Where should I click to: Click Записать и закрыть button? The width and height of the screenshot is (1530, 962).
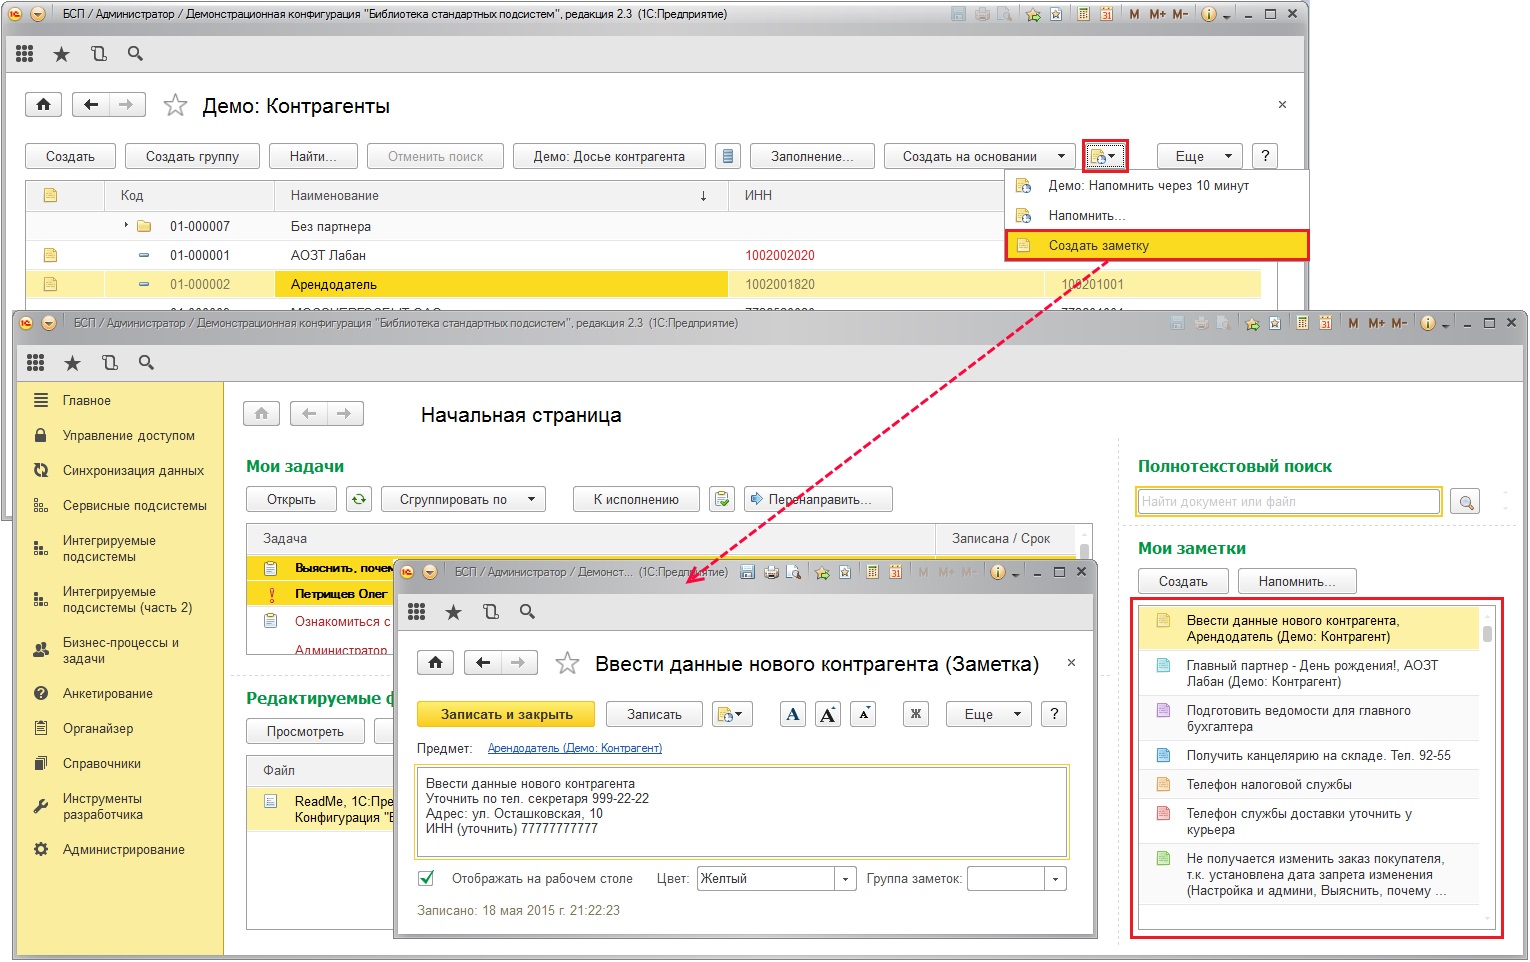point(506,714)
